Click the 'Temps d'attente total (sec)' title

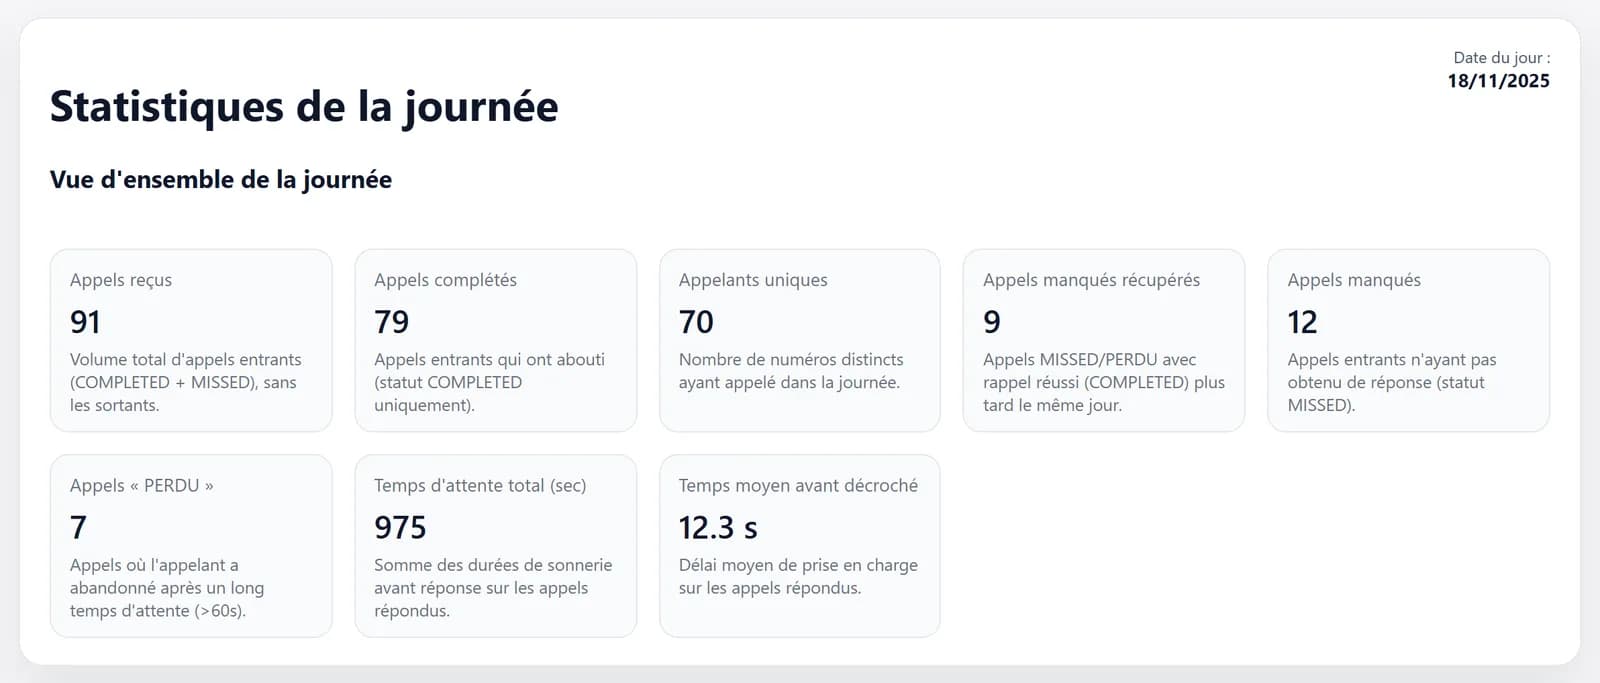pyautogui.click(x=480, y=485)
